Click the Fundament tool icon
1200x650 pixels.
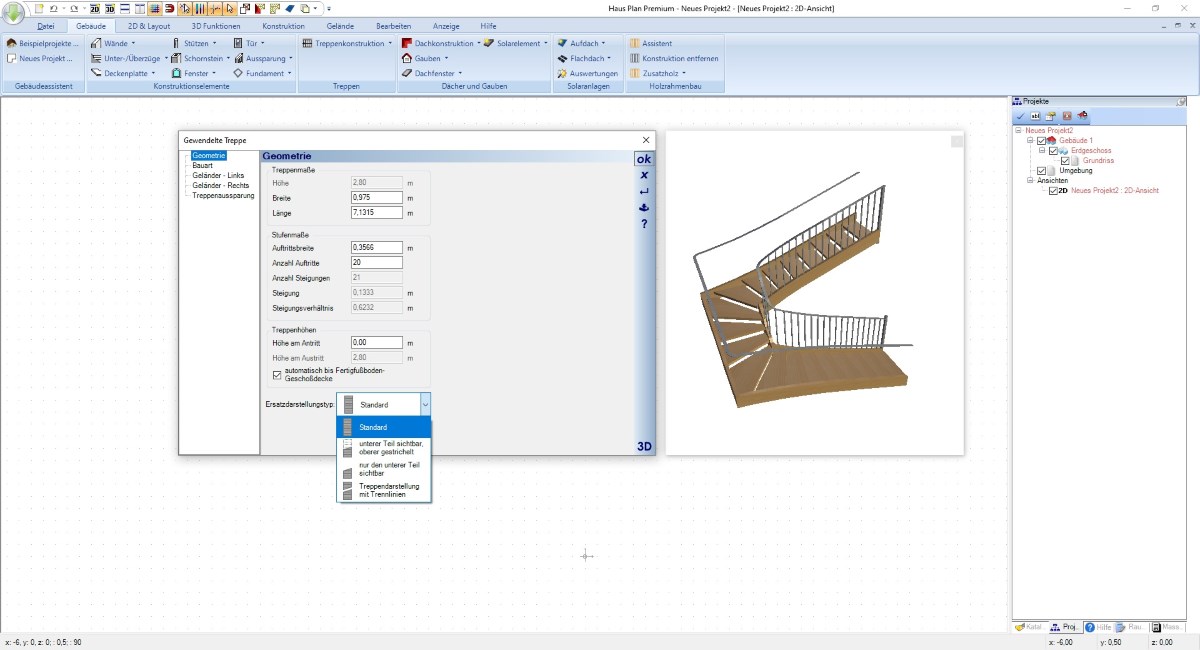click(238, 73)
